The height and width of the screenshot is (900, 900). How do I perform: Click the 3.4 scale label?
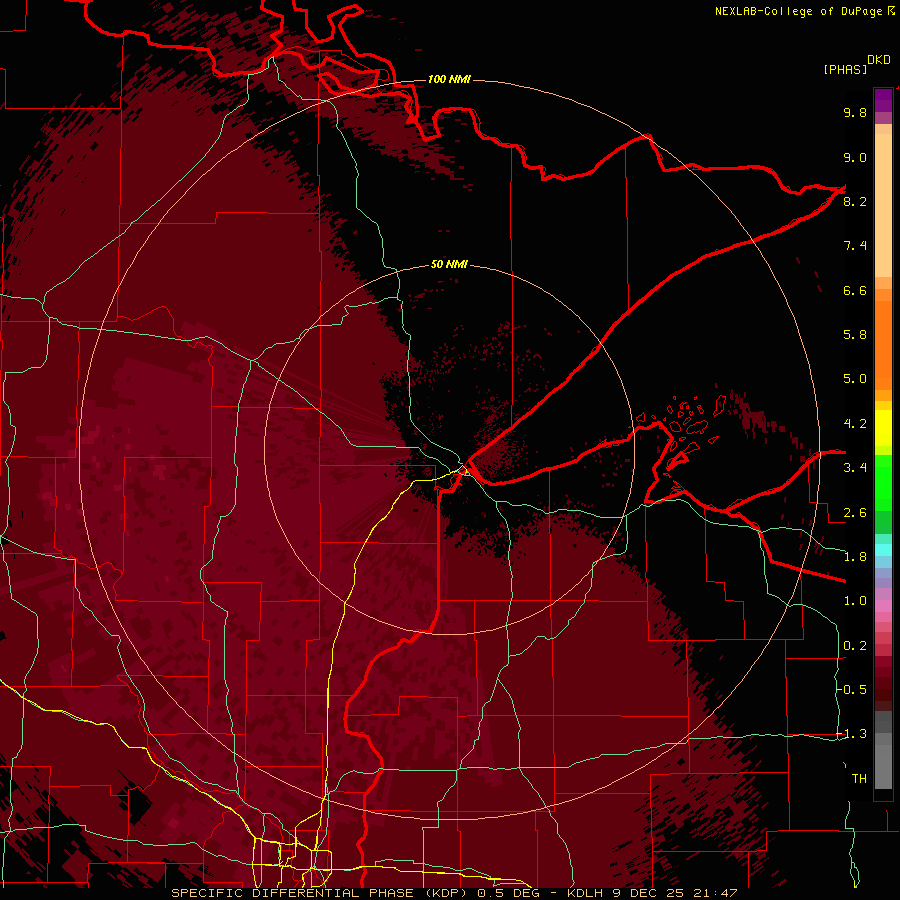pyautogui.click(x=855, y=468)
